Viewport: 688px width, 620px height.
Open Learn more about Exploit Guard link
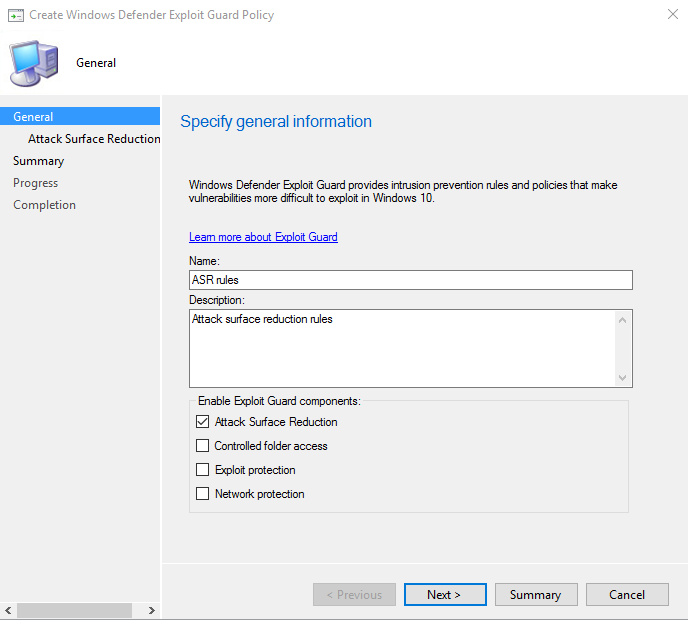pyautogui.click(x=263, y=237)
